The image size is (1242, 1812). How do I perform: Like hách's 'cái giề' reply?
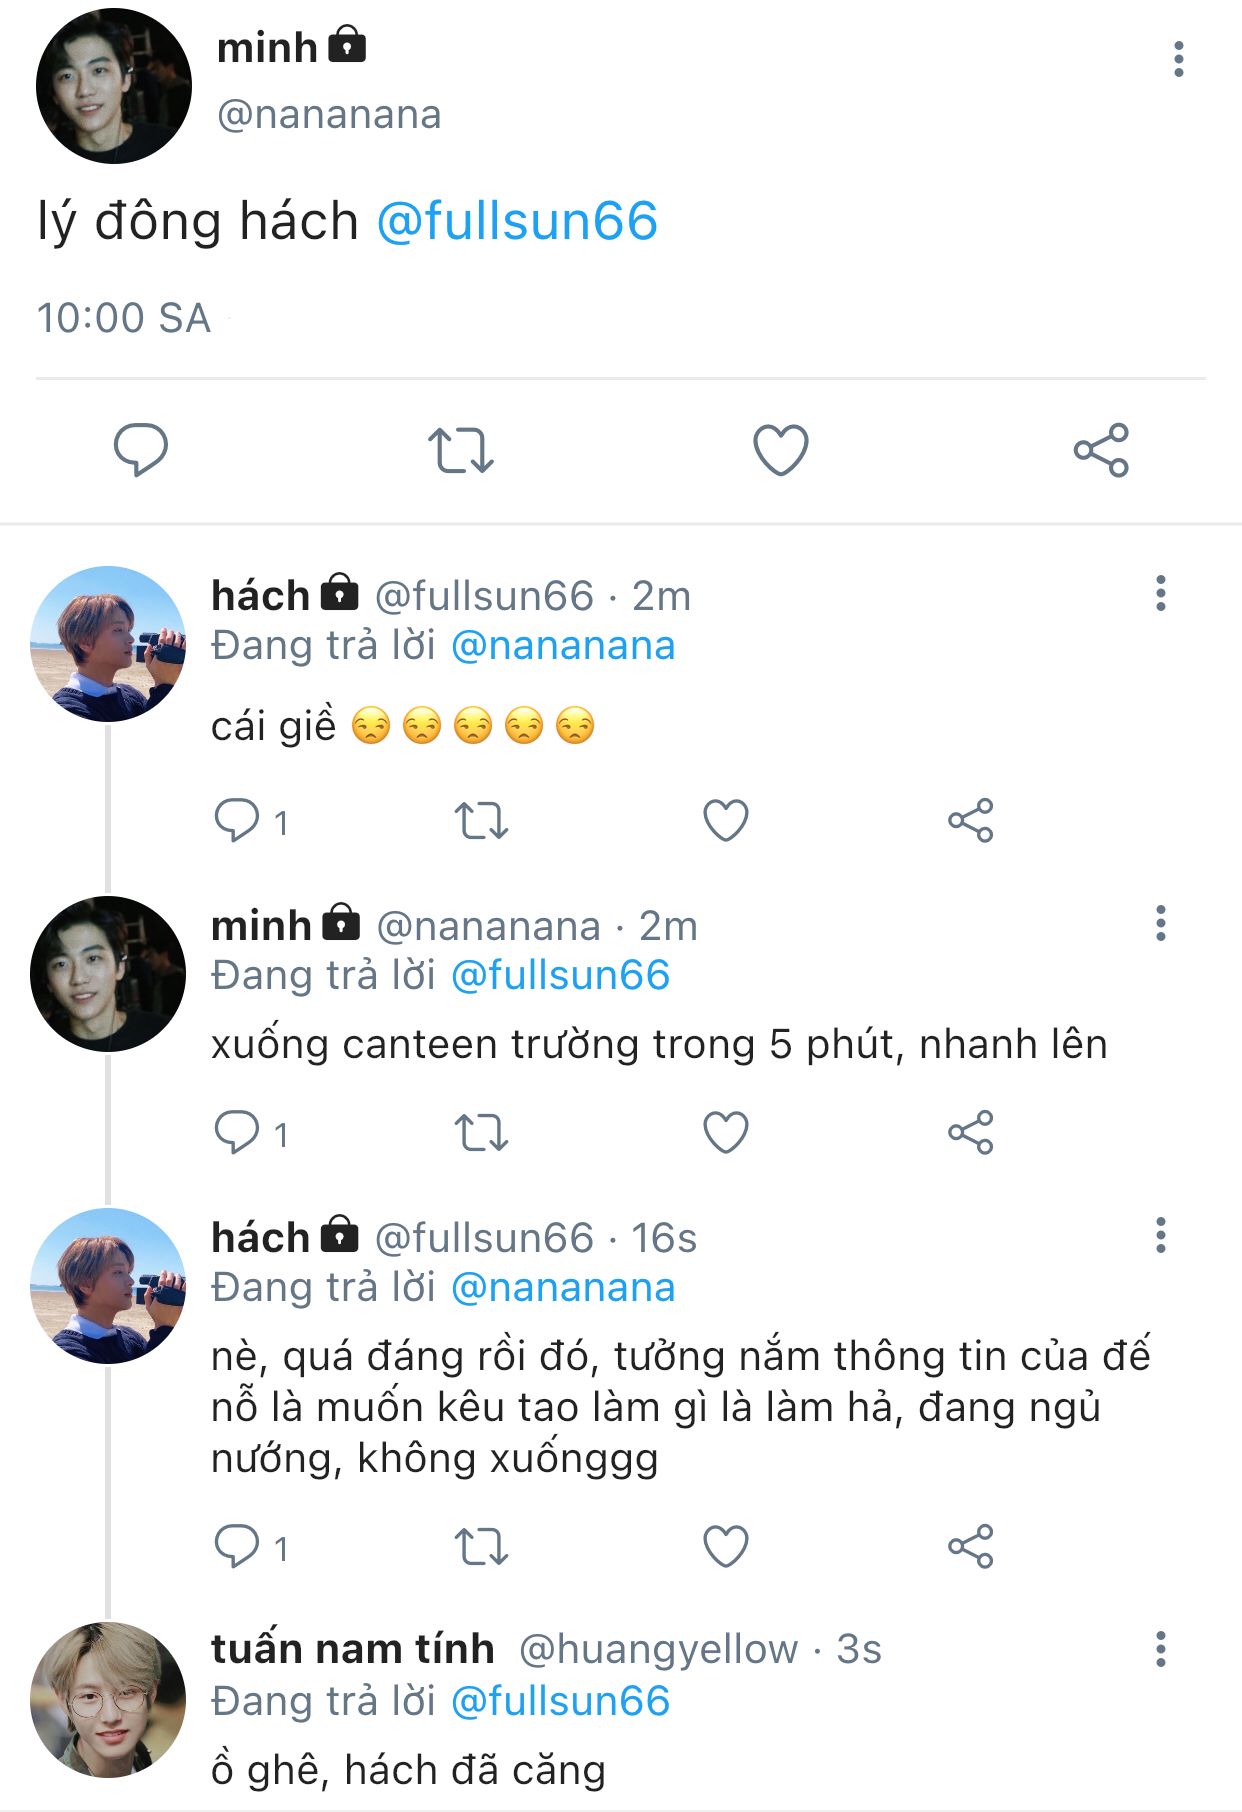(726, 821)
